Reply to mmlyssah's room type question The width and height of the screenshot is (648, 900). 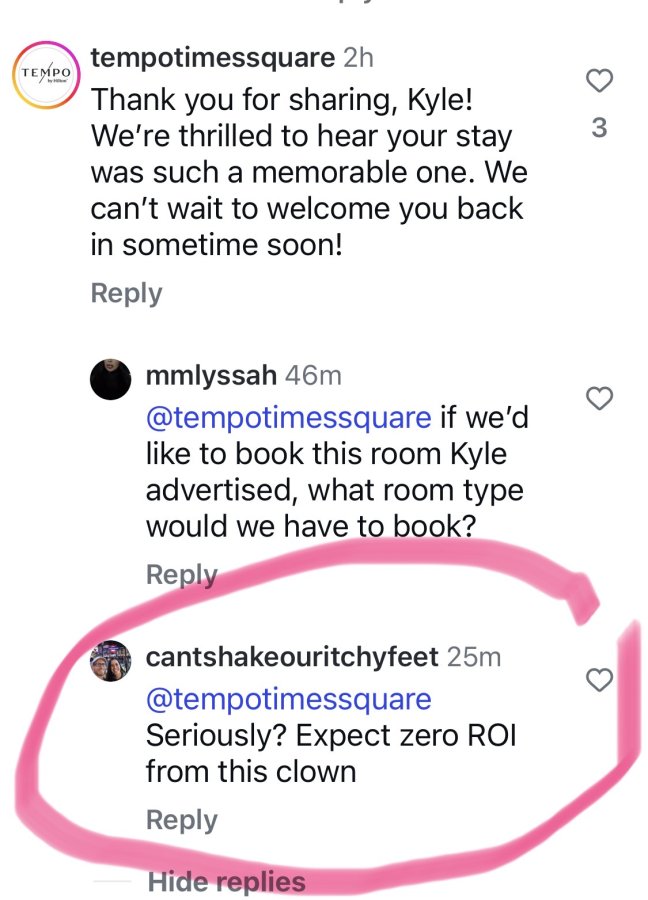tap(181, 574)
